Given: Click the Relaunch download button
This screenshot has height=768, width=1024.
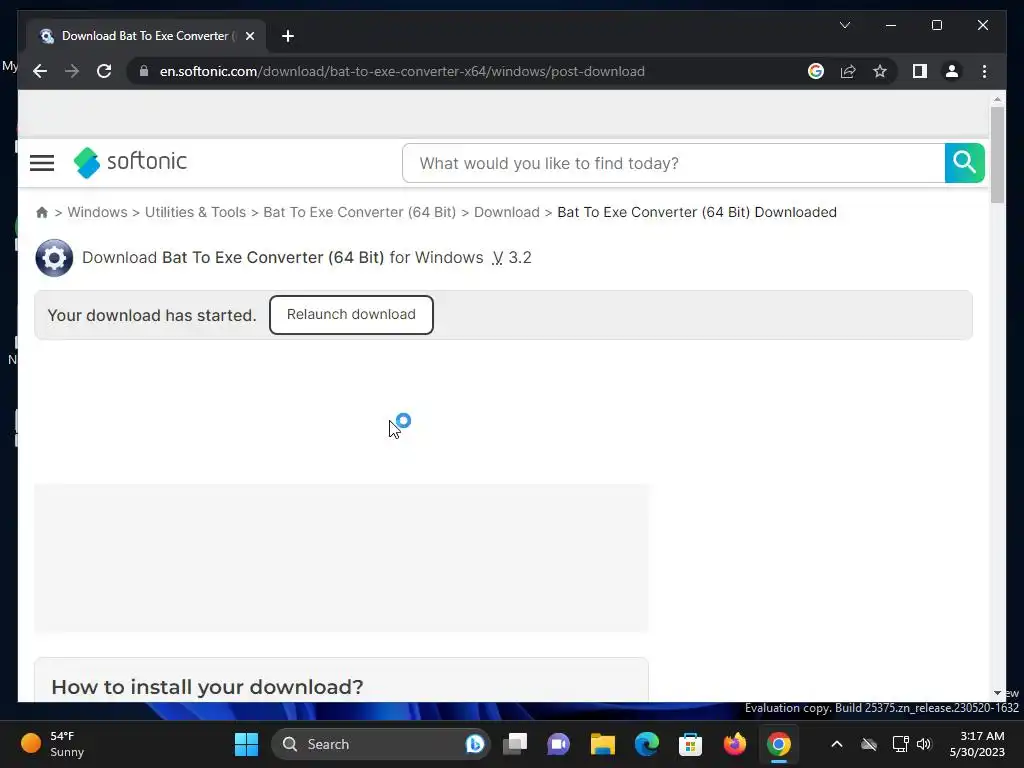Looking at the screenshot, I should coord(351,315).
